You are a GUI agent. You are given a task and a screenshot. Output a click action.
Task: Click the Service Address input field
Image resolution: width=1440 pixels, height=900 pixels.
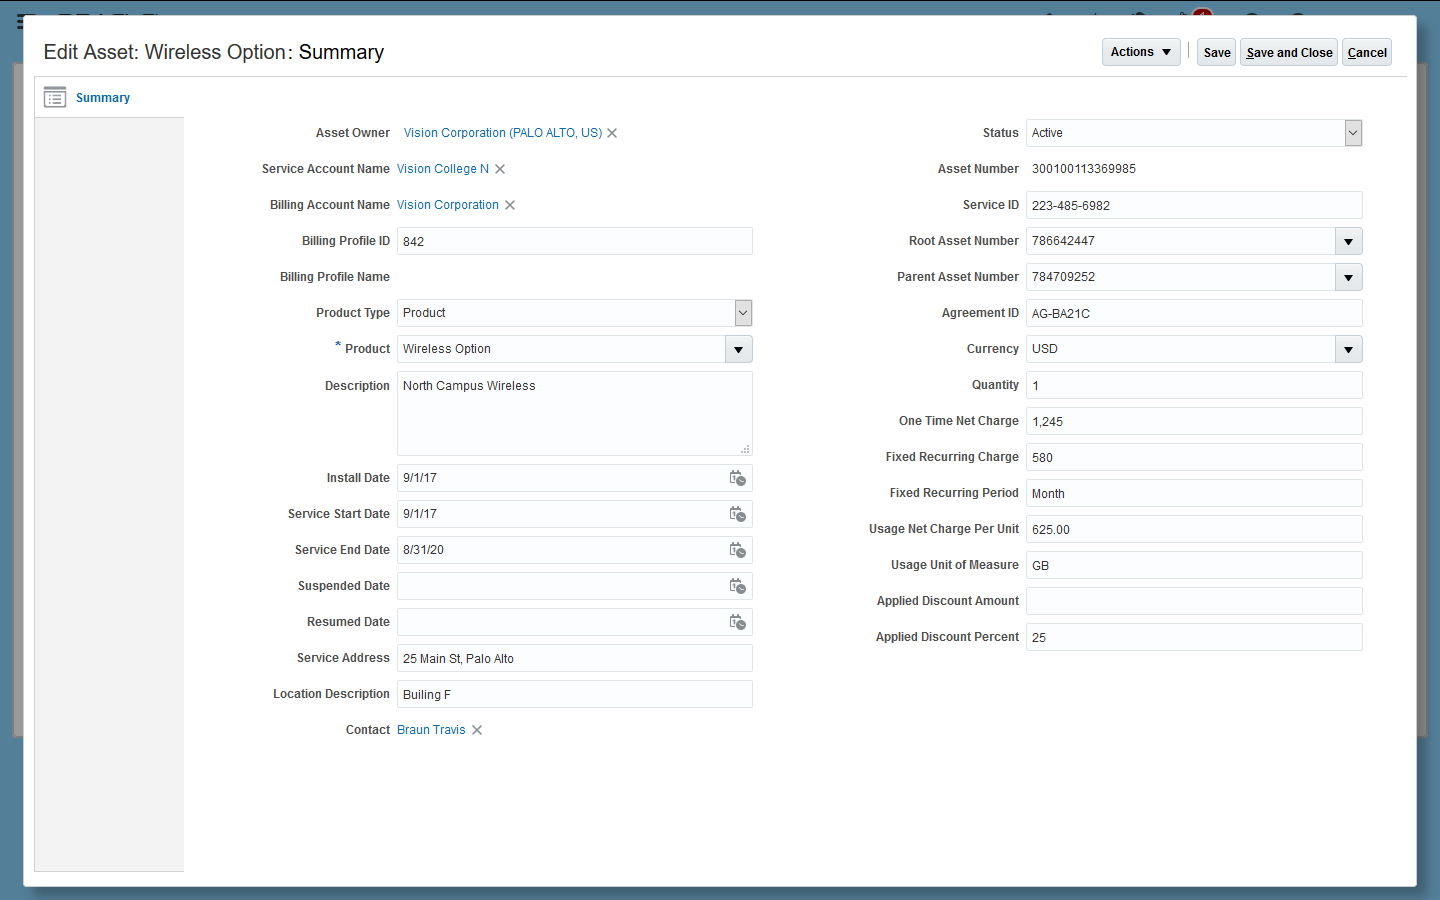pyautogui.click(x=575, y=658)
